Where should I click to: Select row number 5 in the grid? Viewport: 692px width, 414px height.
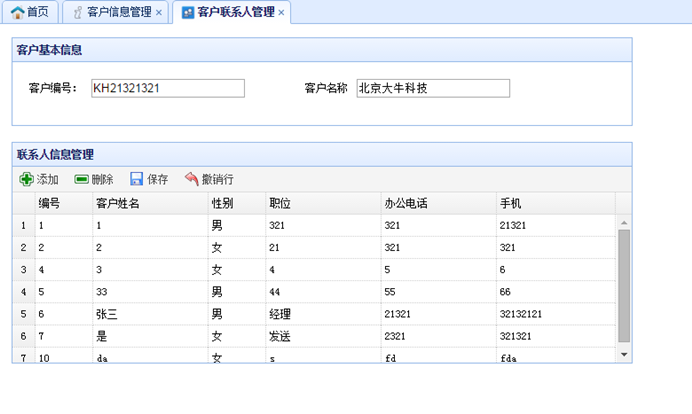[x=23, y=314]
